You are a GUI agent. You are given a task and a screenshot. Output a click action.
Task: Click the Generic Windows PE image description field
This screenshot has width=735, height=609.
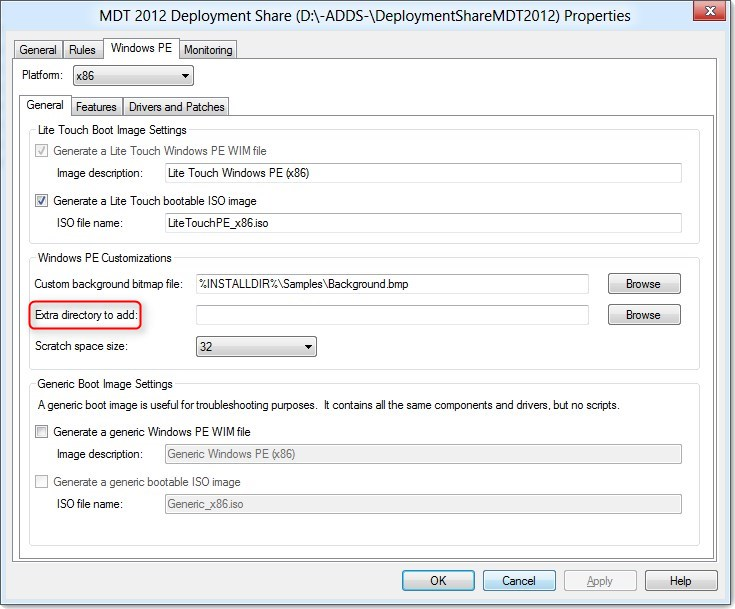[x=423, y=454]
